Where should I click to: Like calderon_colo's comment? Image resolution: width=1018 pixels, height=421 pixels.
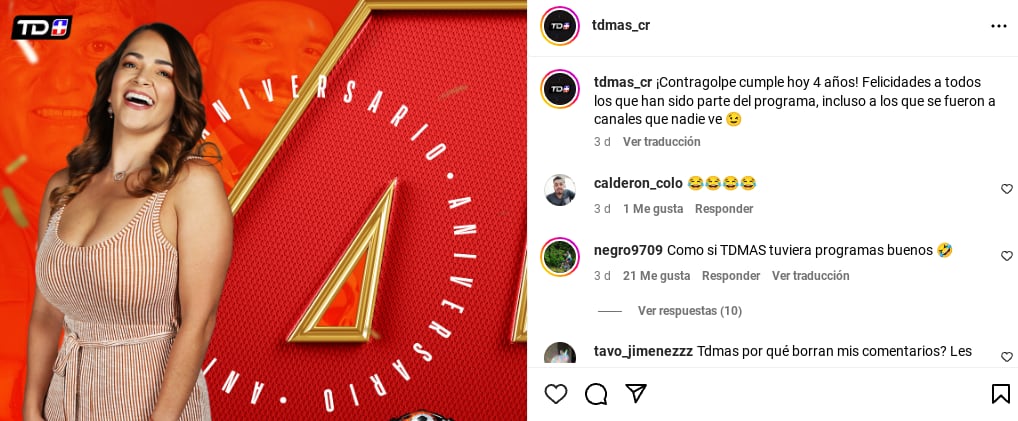pyautogui.click(x=1006, y=189)
